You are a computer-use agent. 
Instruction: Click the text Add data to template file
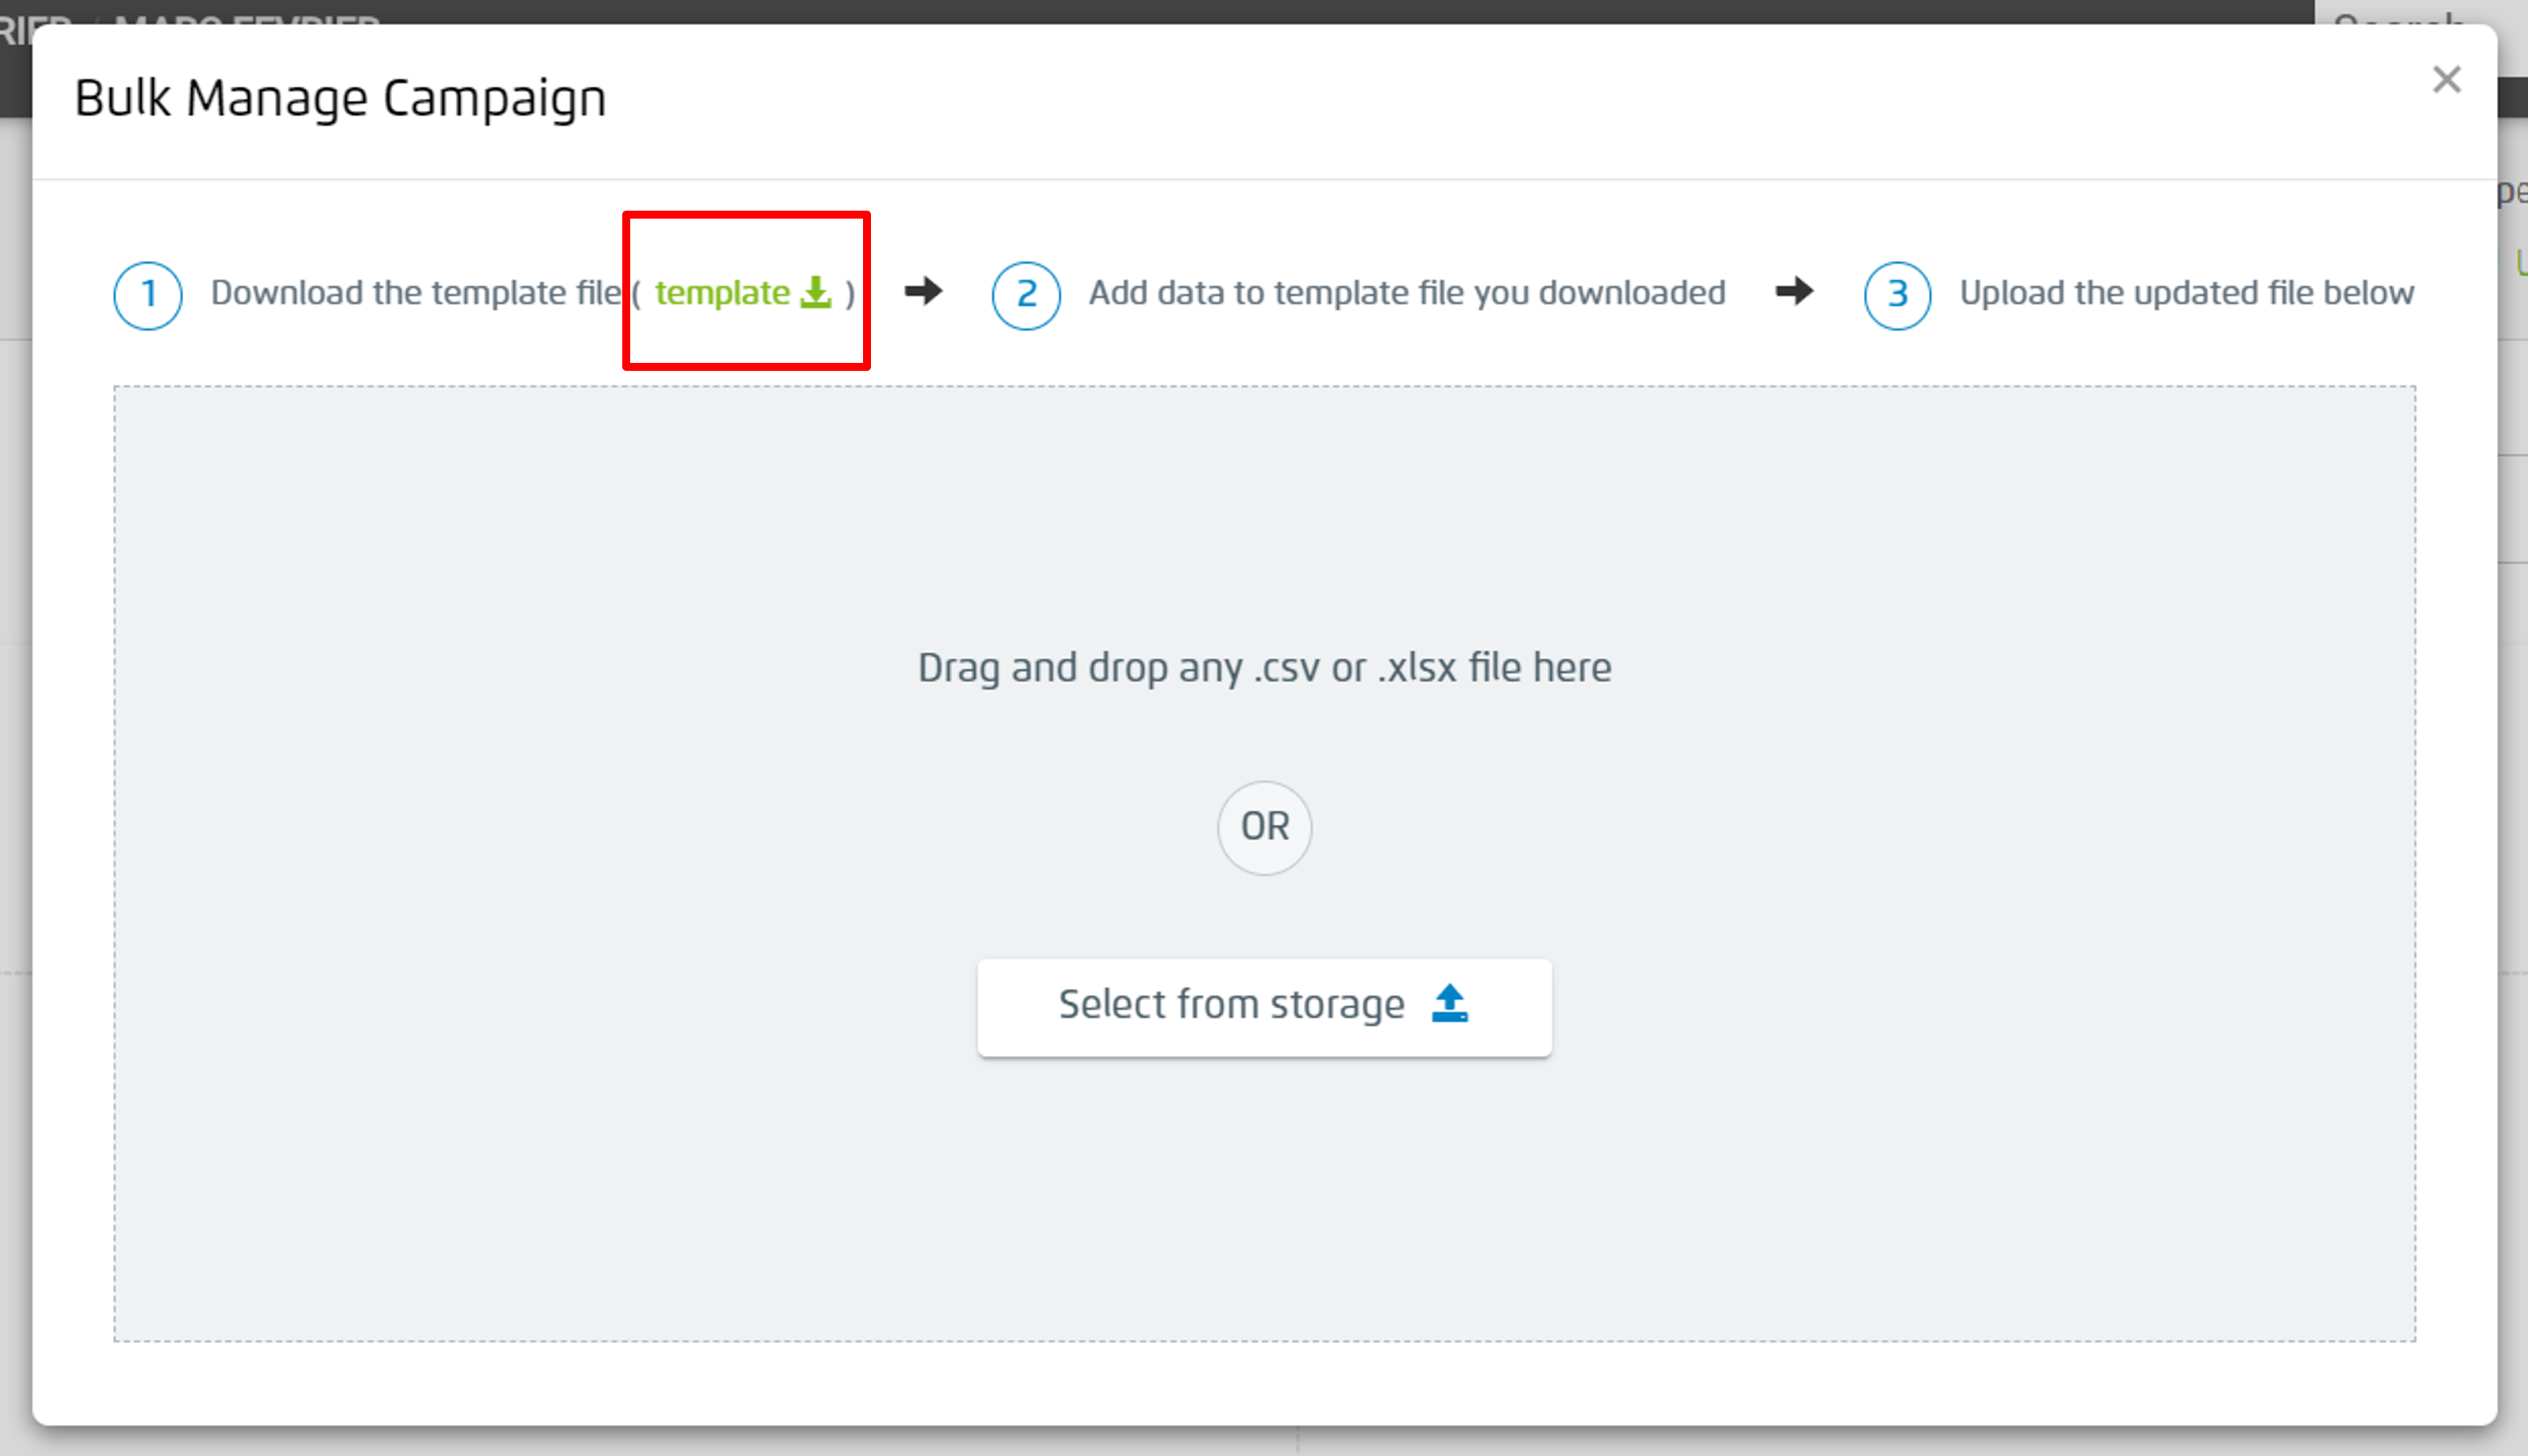coord(1406,292)
